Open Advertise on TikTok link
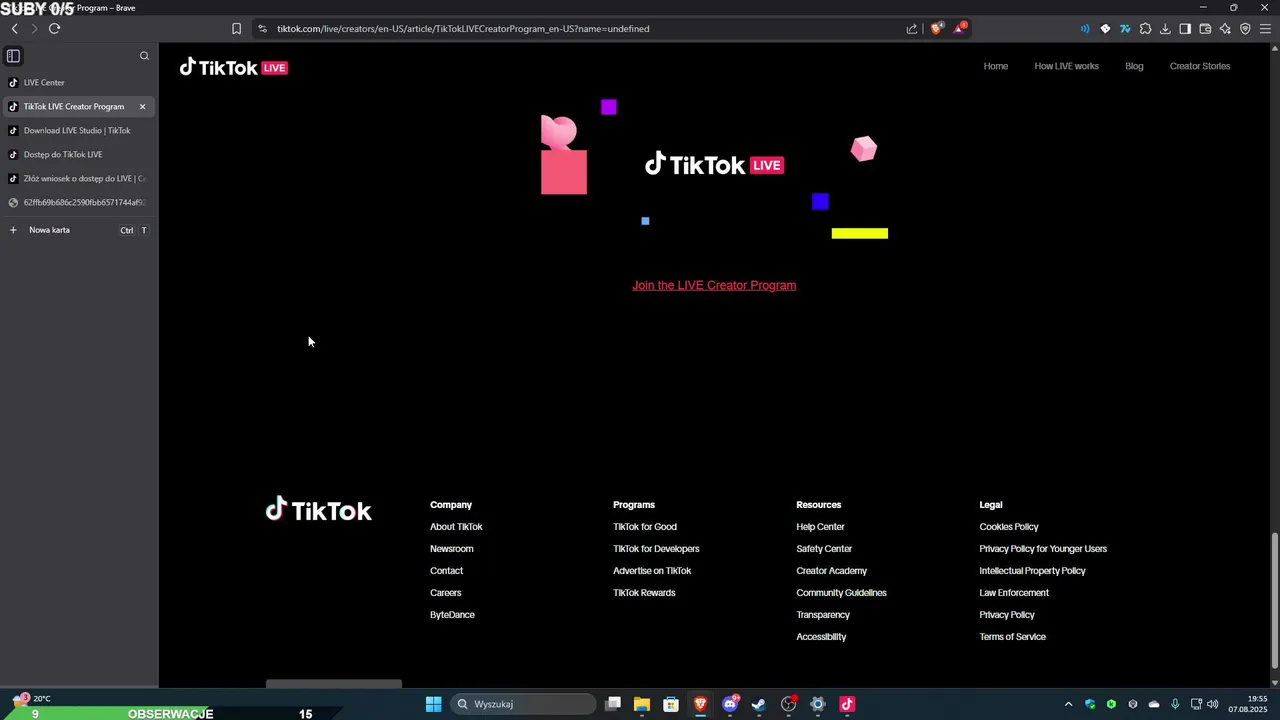This screenshot has height=720, width=1280. [x=652, y=571]
